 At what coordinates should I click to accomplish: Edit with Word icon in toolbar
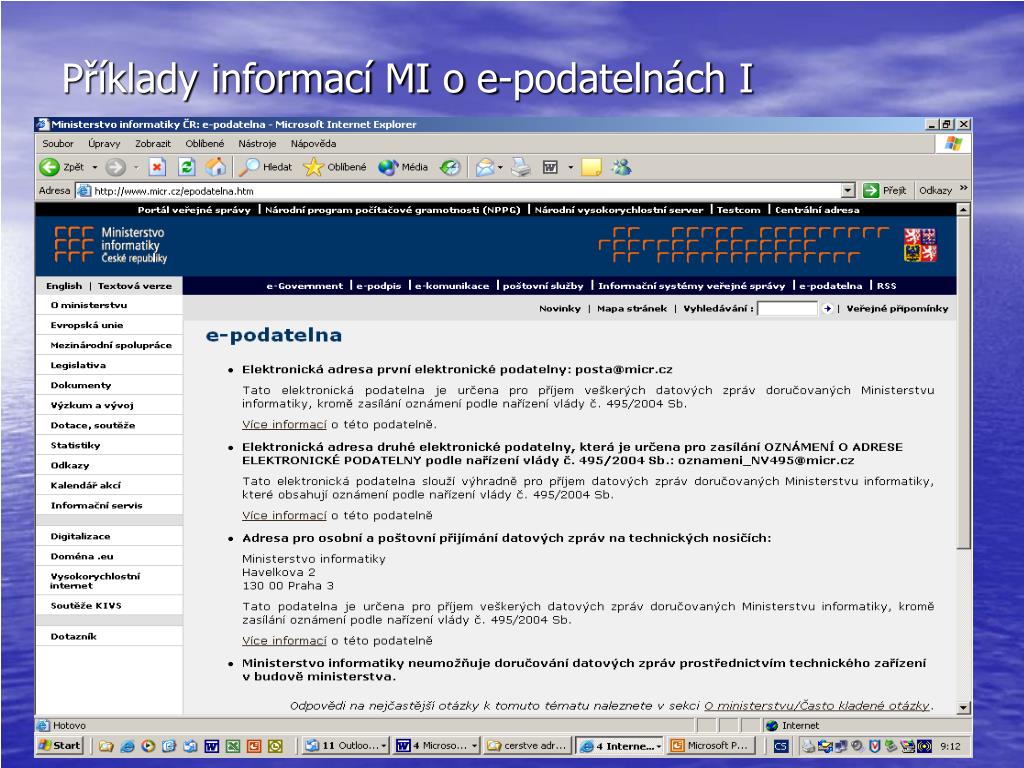pos(551,168)
